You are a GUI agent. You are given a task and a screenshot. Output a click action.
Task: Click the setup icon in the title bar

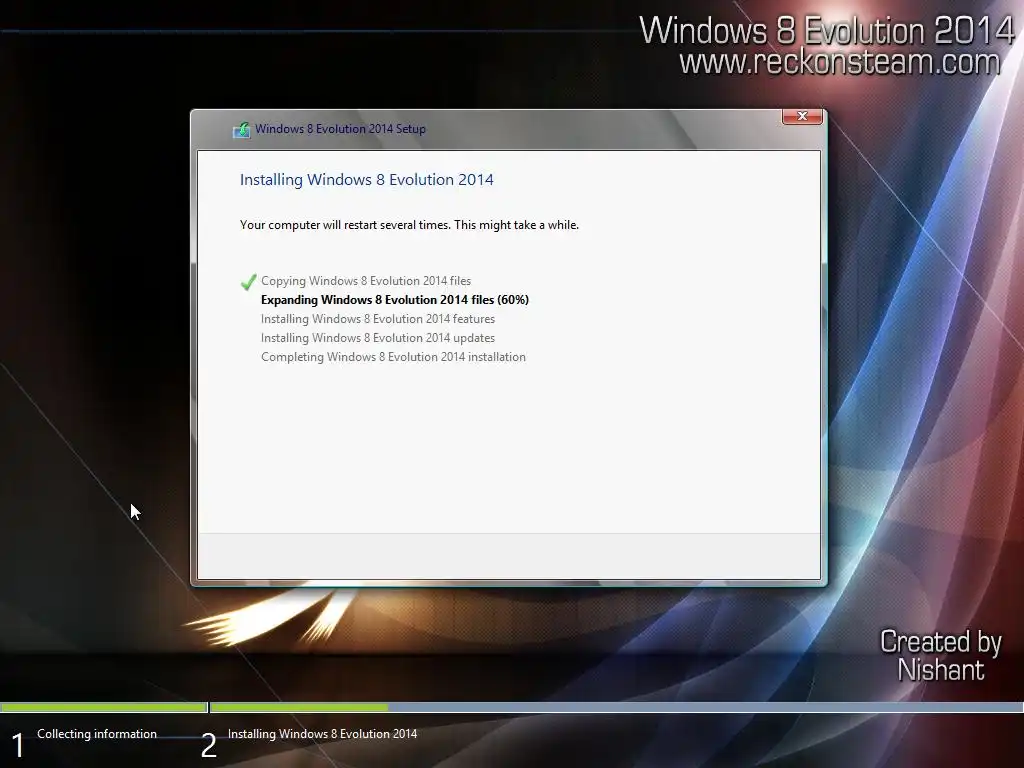click(241, 129)
